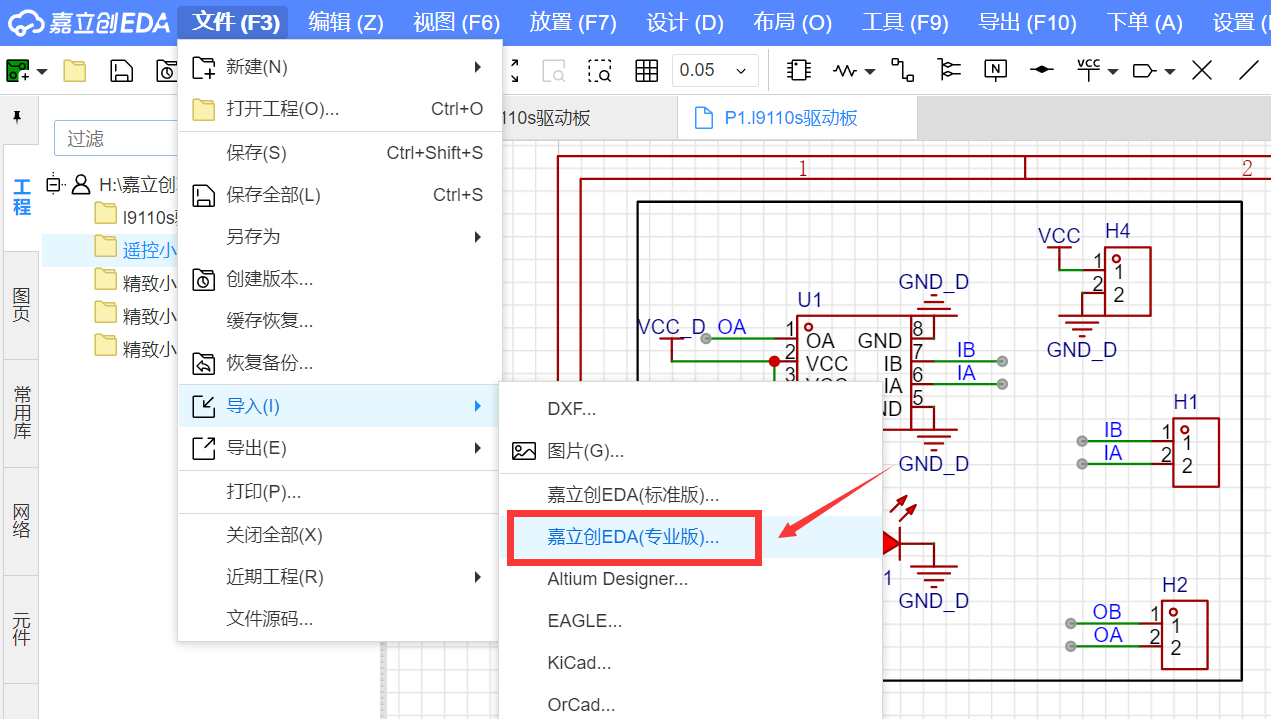This screenshot has height=719, width=1271.
Task: Switch to the 元件 side tab
Action: pos(21,629)
